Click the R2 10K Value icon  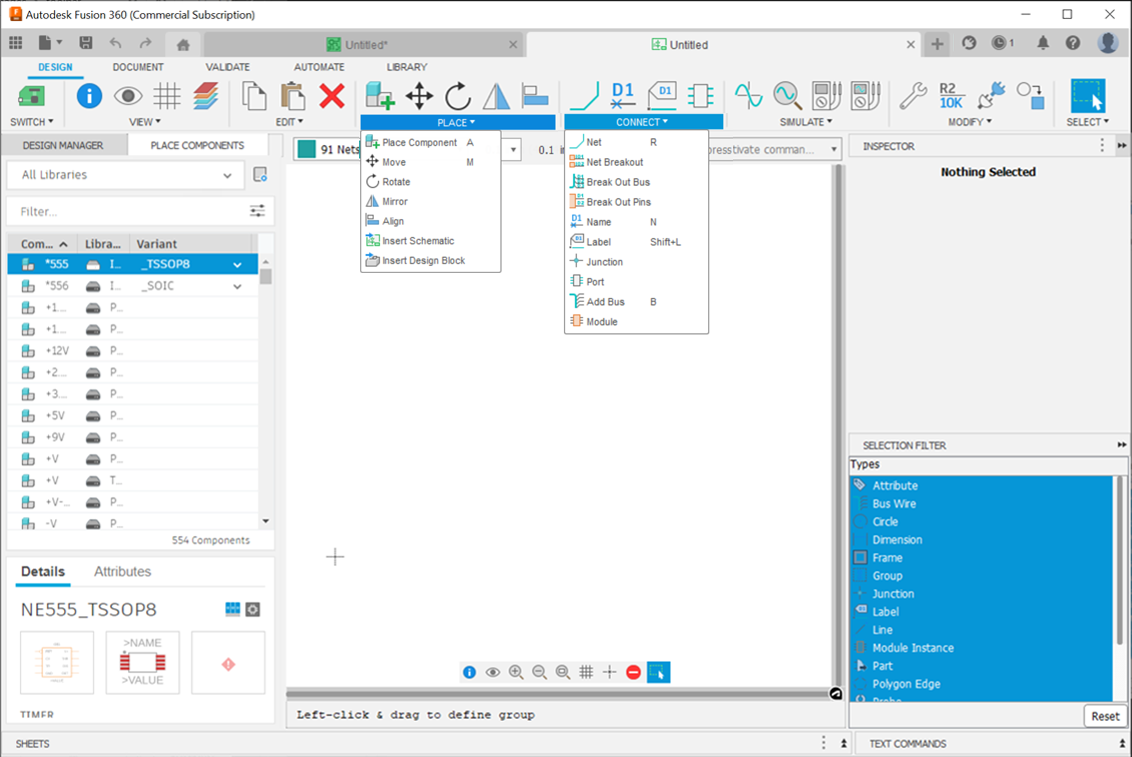952,96
